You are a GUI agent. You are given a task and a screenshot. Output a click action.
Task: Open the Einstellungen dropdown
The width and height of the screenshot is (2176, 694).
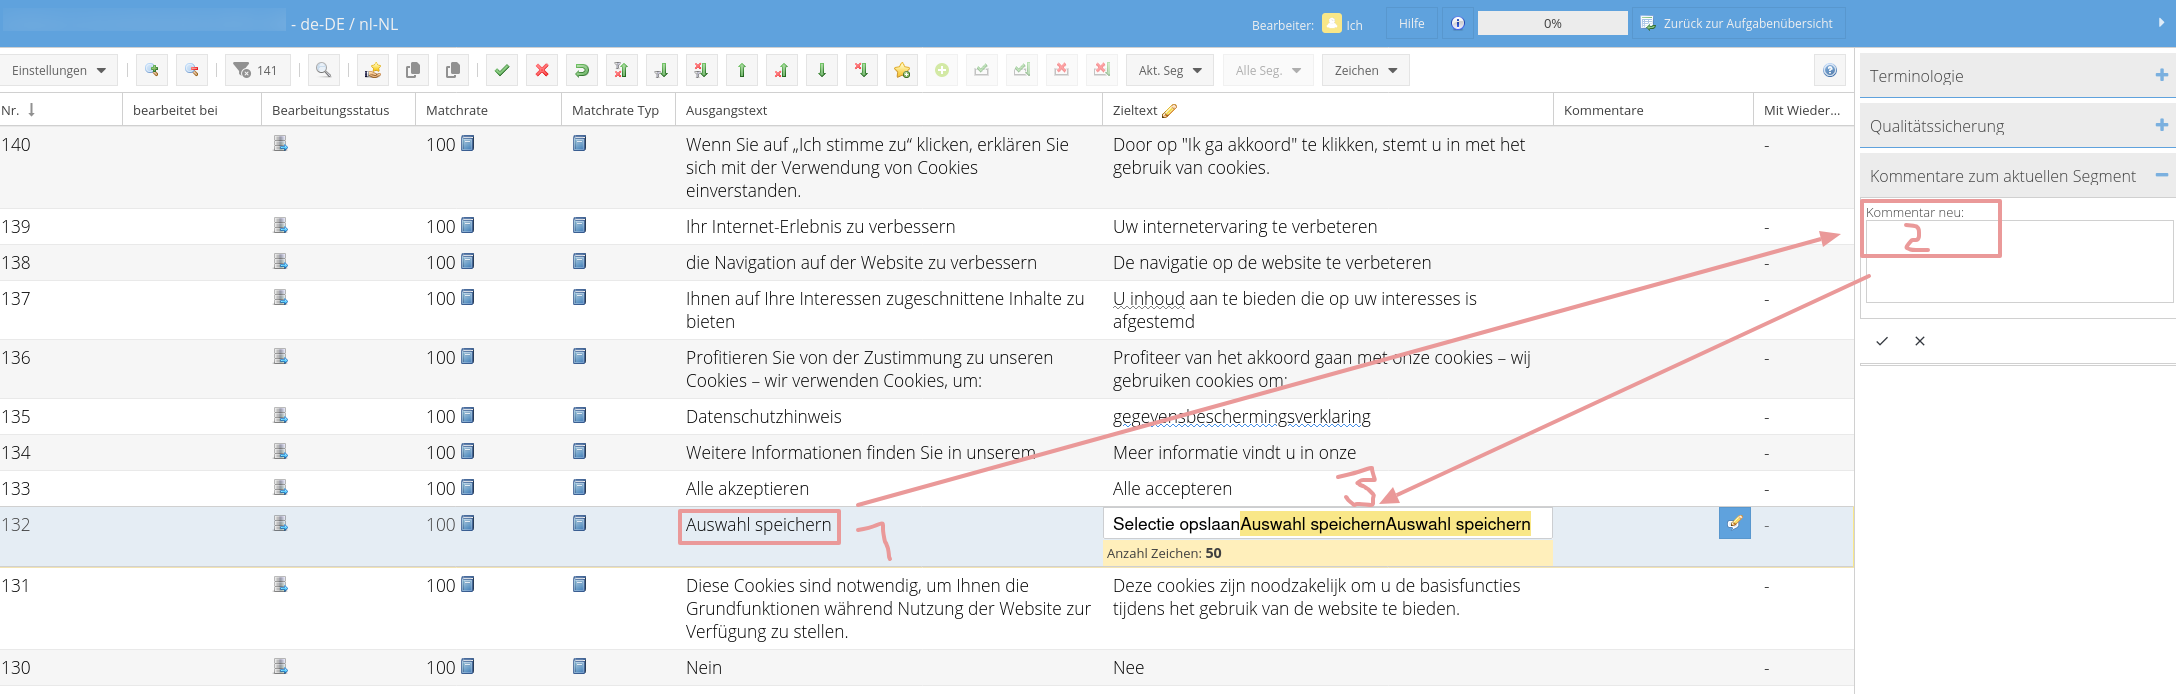pyautogui.click(x=59, y=70)
